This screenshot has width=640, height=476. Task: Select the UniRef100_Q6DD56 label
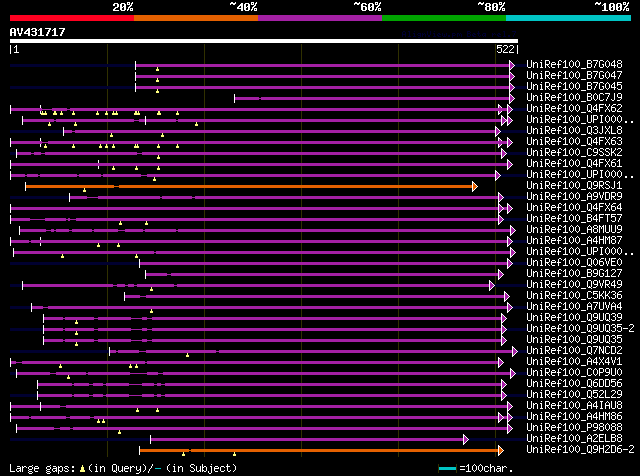(574, 384)
